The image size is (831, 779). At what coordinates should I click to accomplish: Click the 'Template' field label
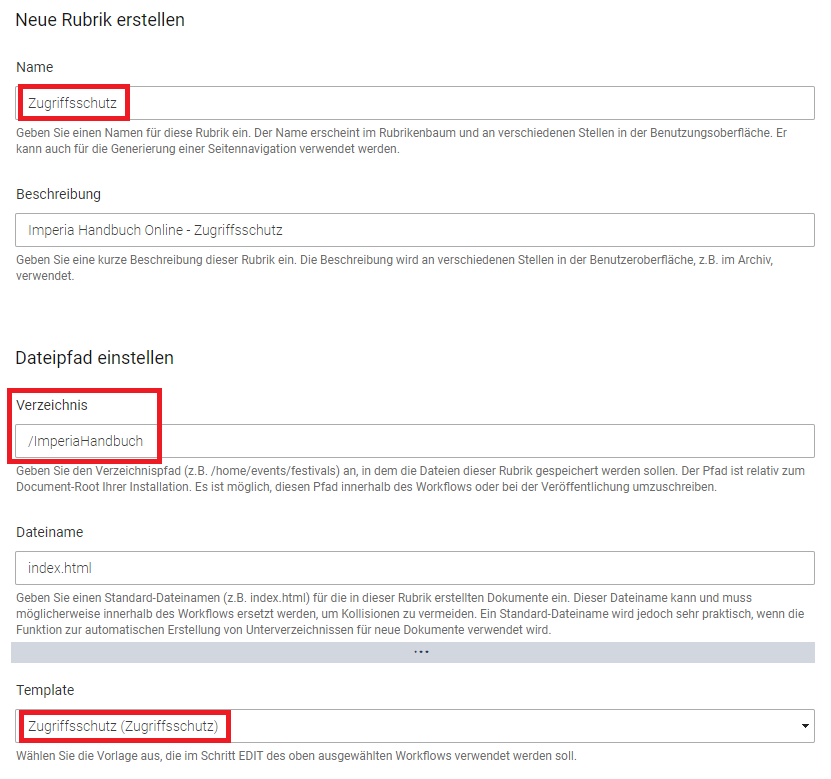point(45,690)
